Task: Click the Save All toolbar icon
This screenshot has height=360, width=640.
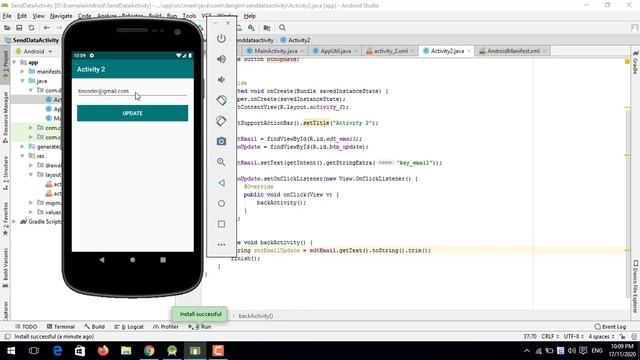Action: pyautogui.click(x=19, y=28)
